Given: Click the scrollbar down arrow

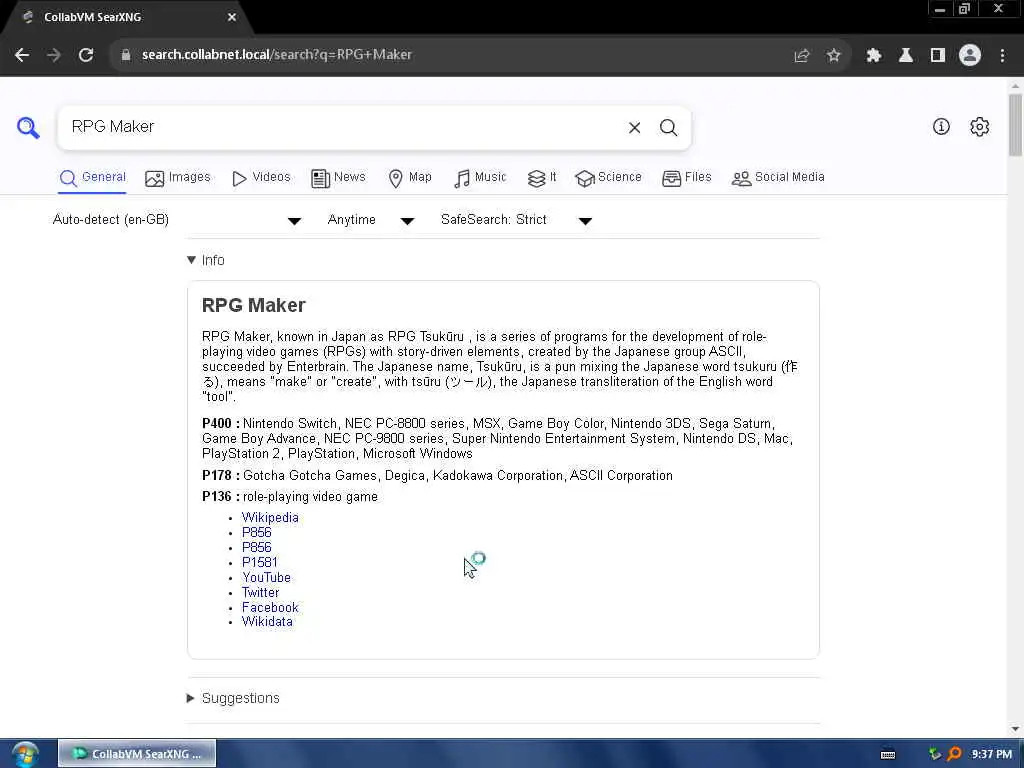Looking at the screenshot, I should pos(1015,729).
